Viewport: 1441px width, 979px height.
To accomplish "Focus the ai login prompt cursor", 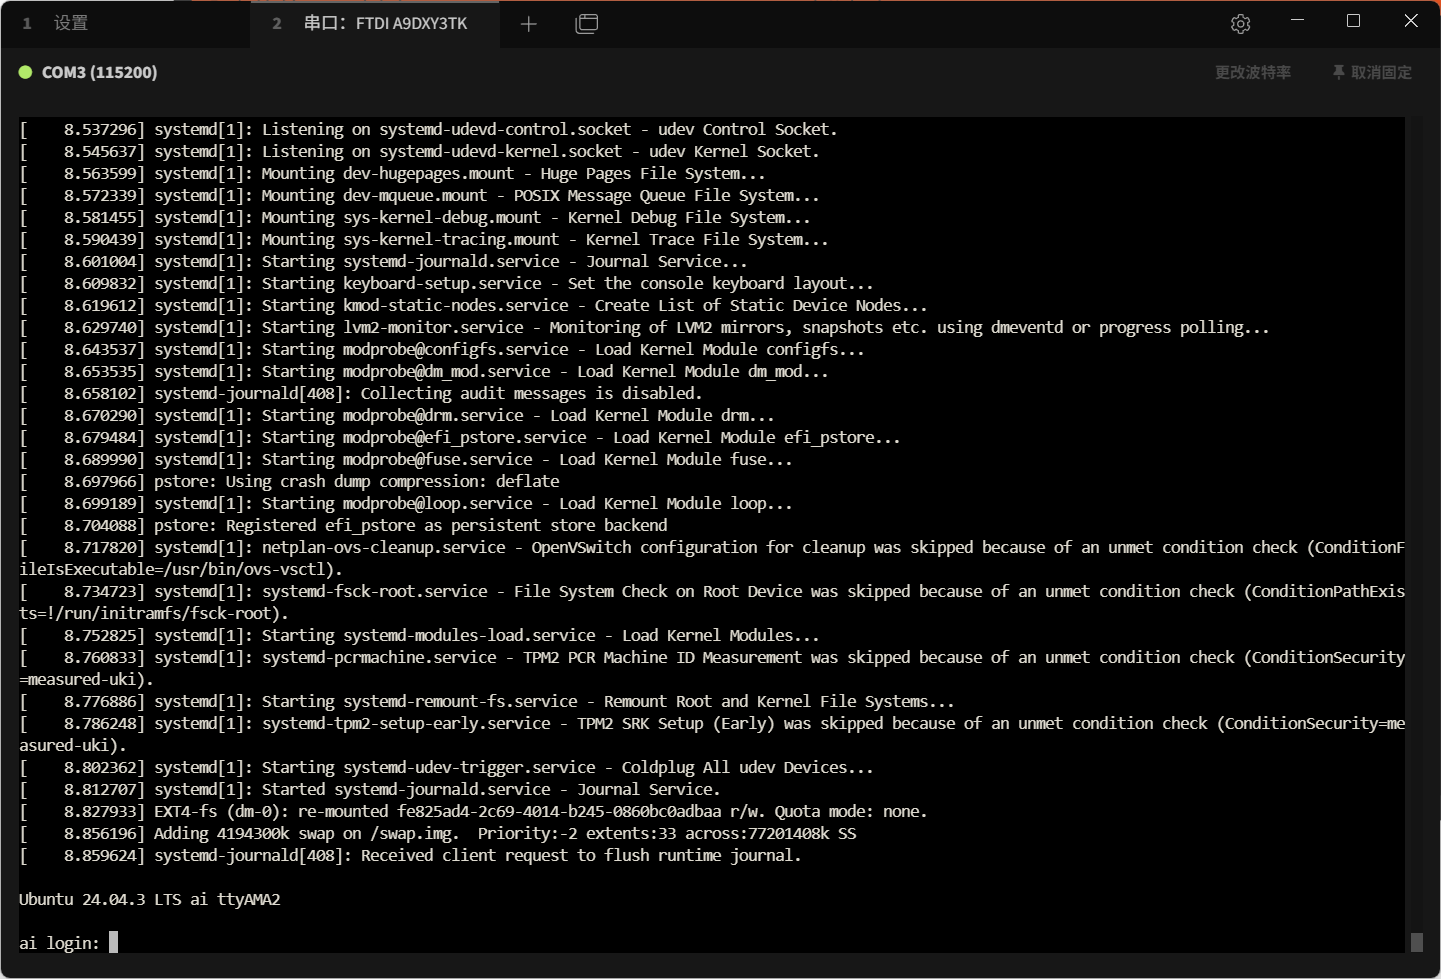I will click(113, 942).
